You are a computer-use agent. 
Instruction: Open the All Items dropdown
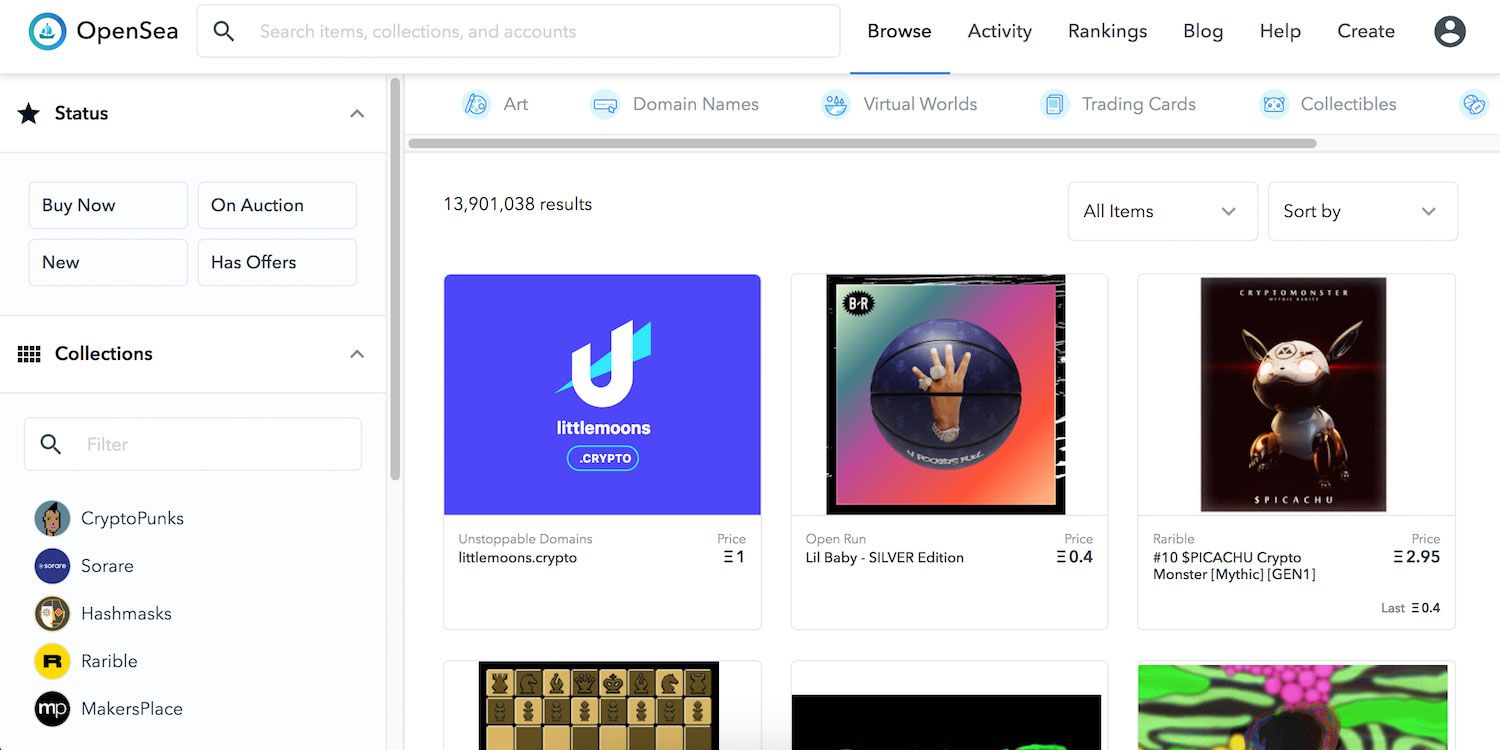click(x=1162, y=211)
